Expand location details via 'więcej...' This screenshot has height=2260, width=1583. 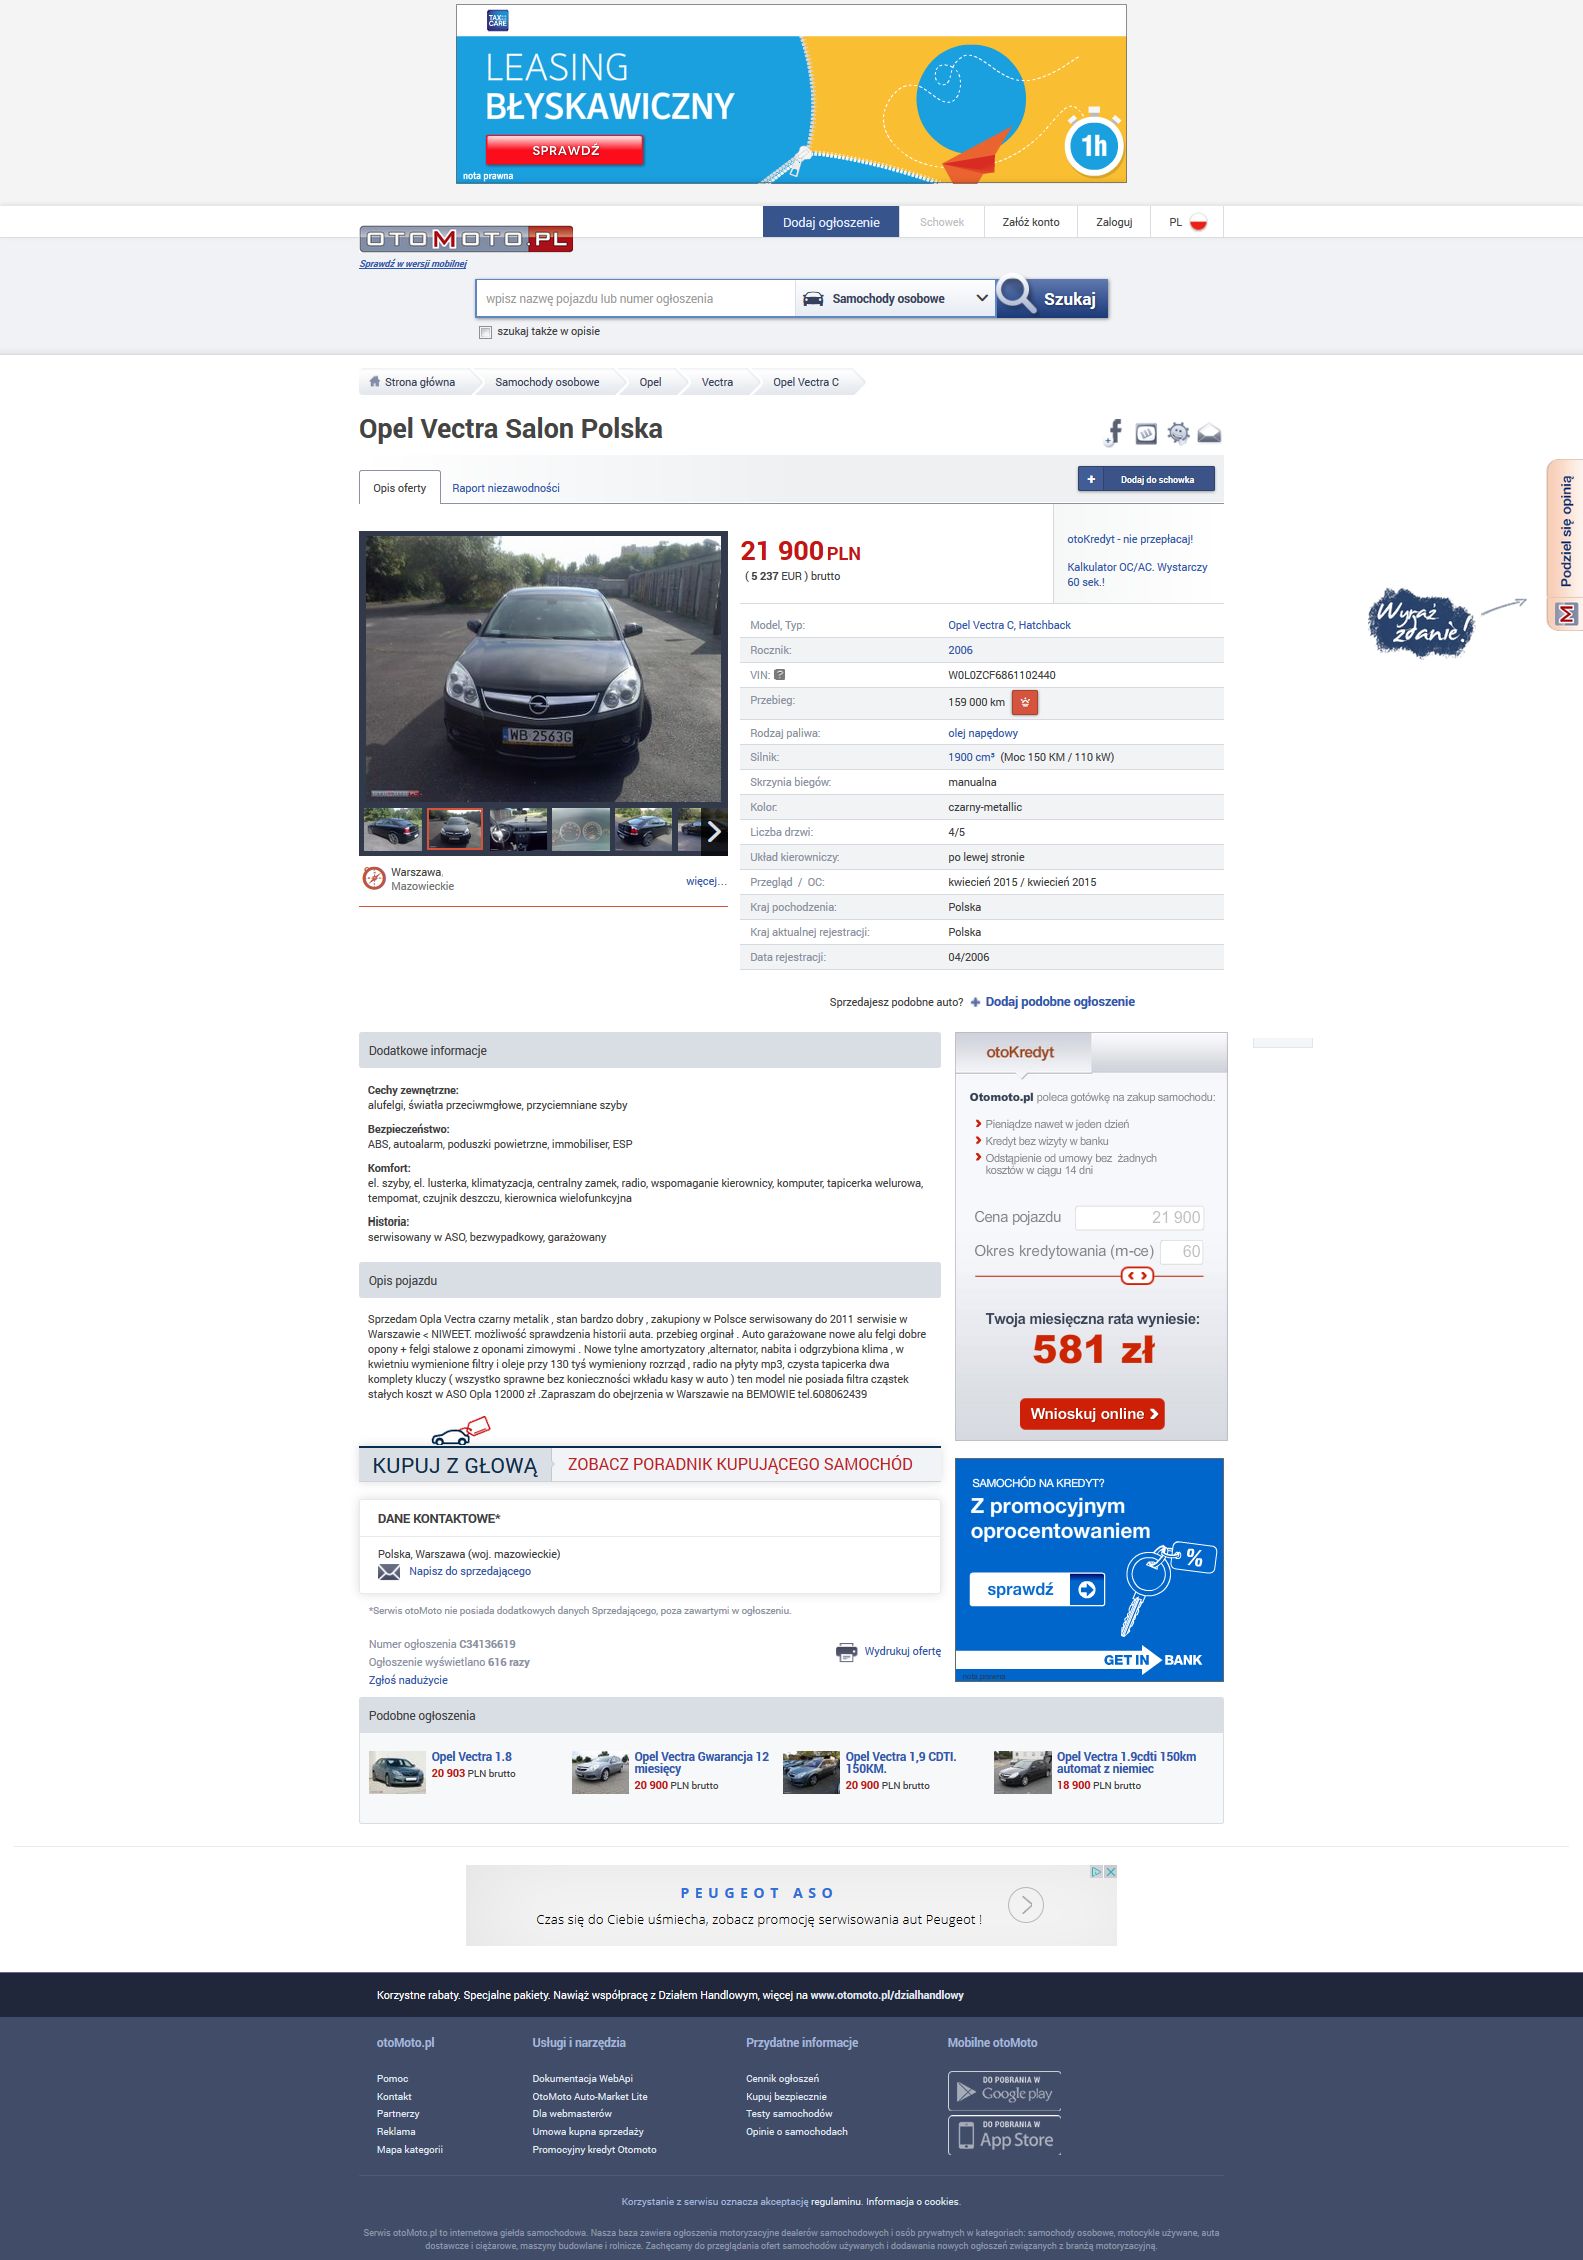pos(706,881)
